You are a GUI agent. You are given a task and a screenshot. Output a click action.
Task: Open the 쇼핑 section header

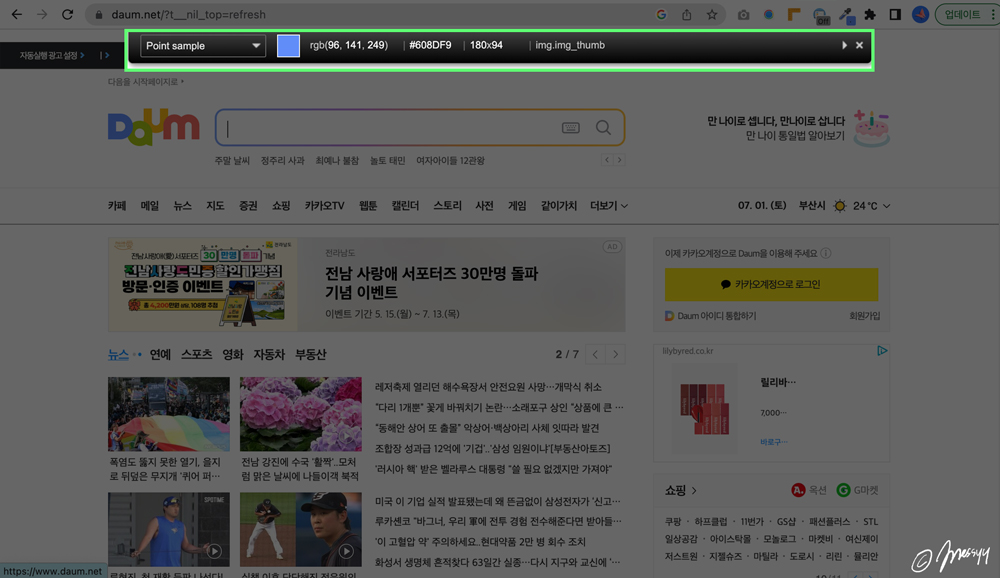coord(680,490)
